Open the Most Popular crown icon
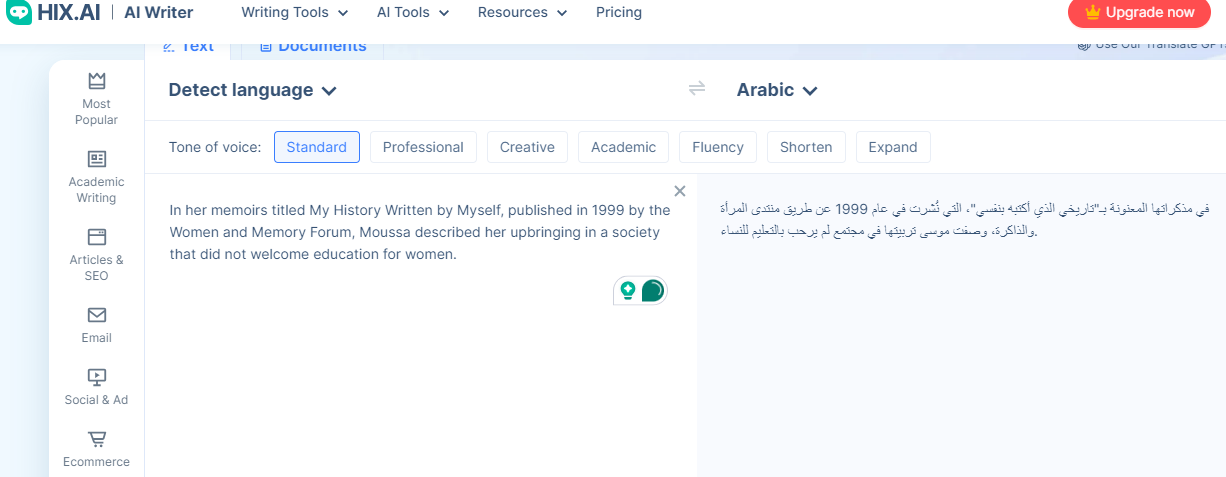1226x477 pixels. point(97,80)
